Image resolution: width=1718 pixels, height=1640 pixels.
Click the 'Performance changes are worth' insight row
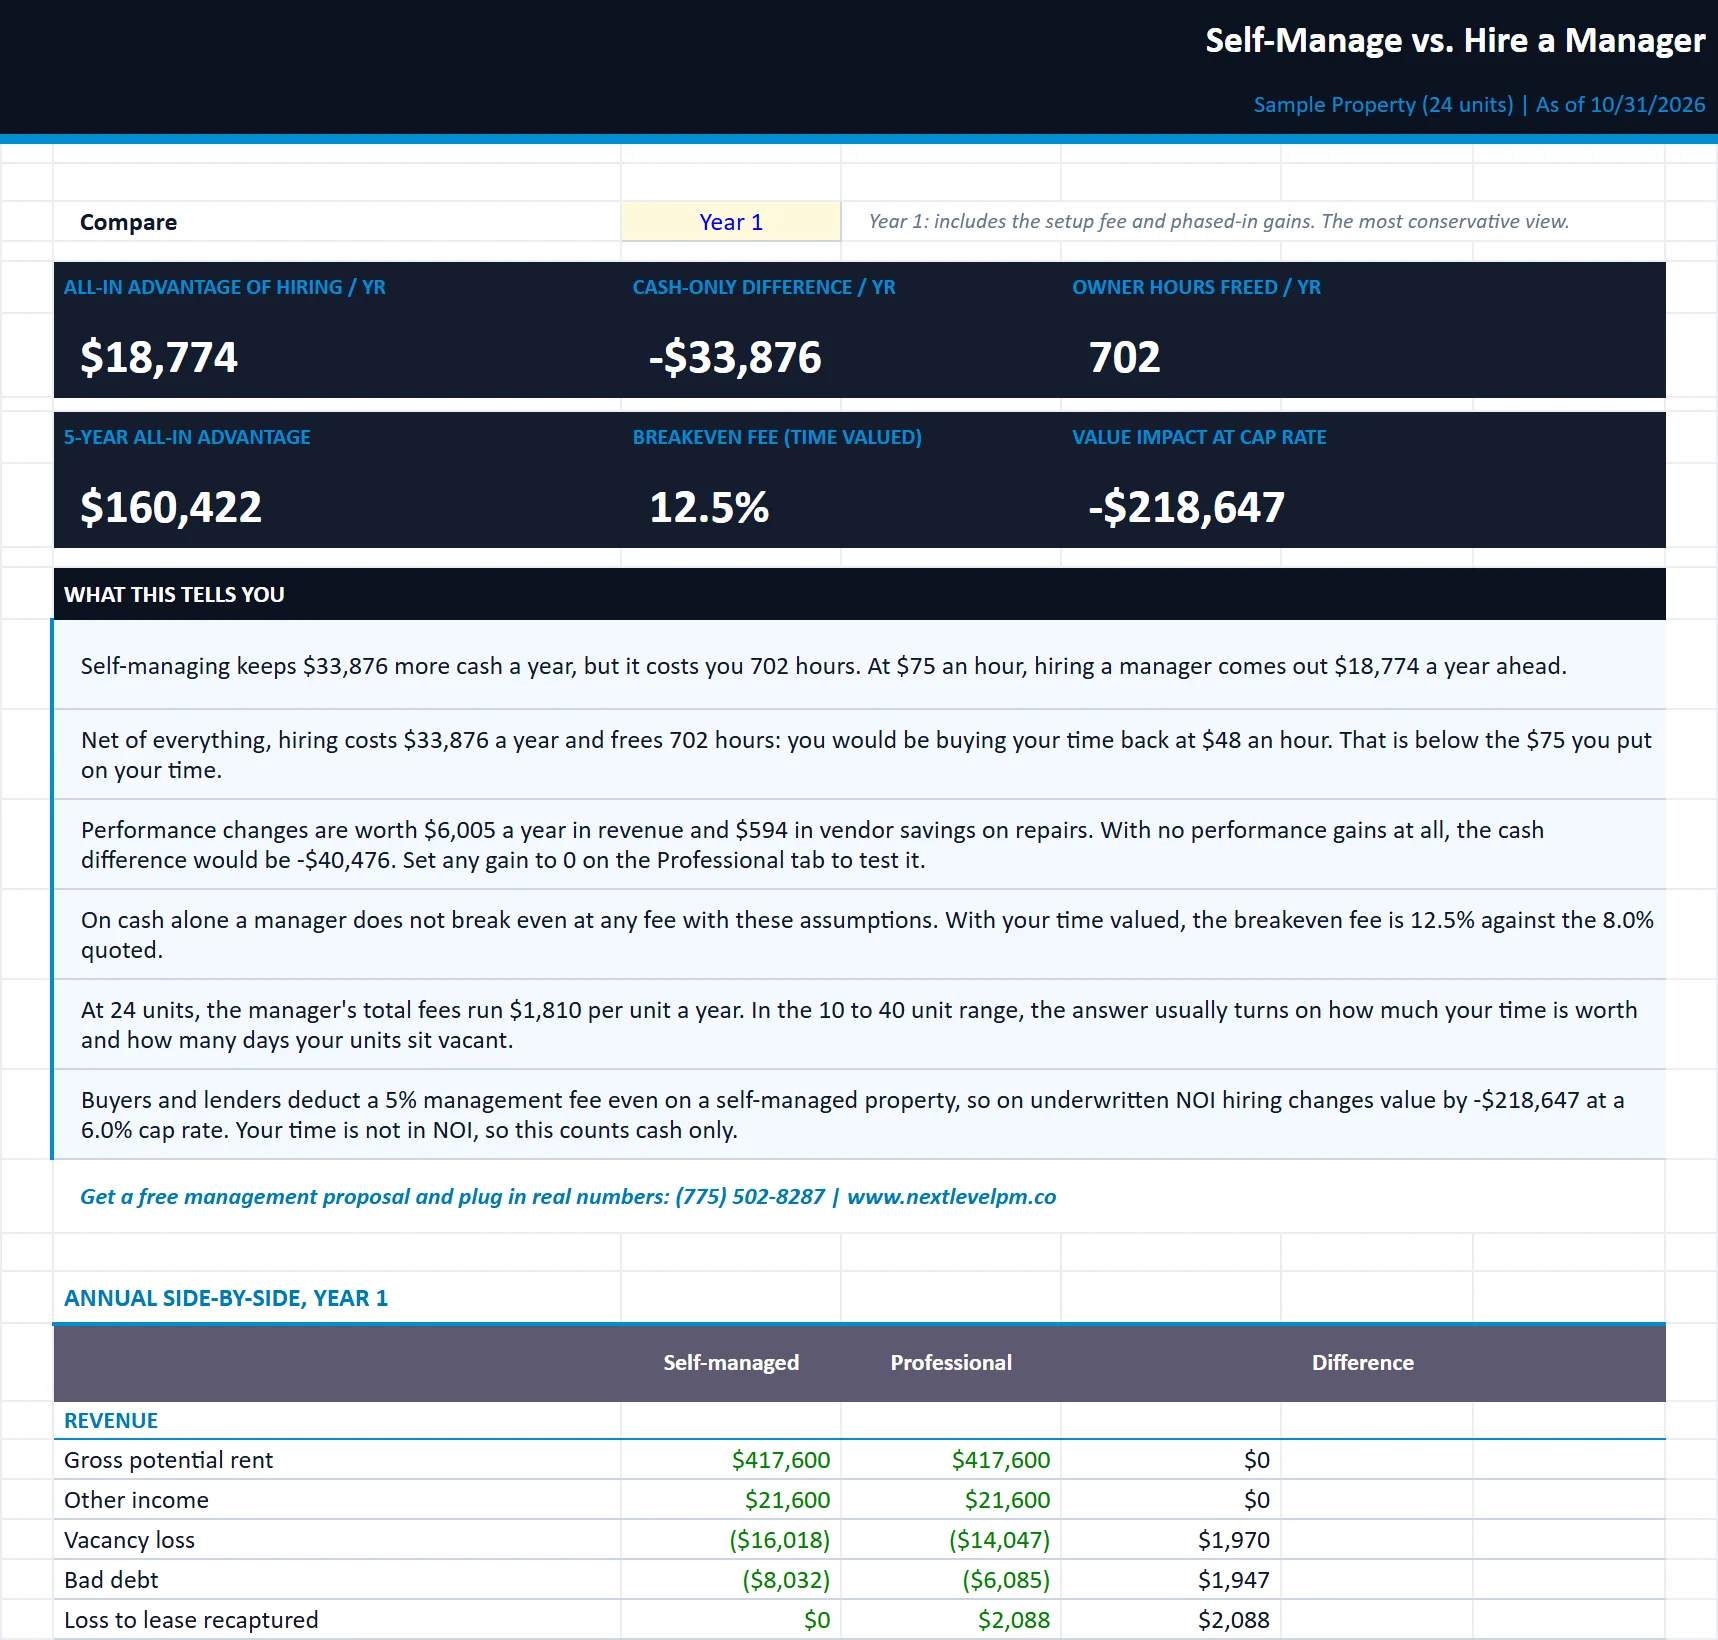860,845
